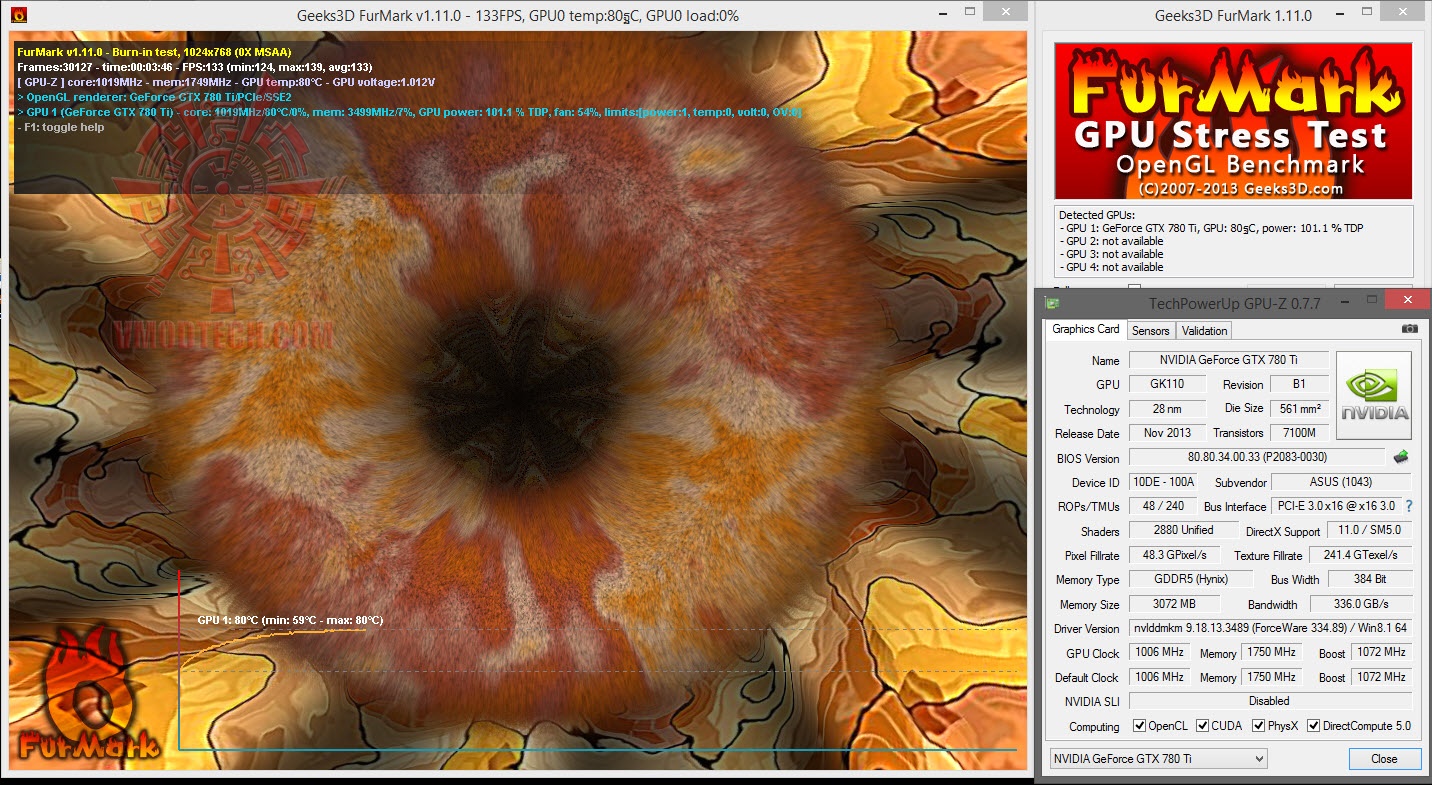Click the Shaders field showing 2880 Unified
1432x785 pixels.
pos(1183,530)
